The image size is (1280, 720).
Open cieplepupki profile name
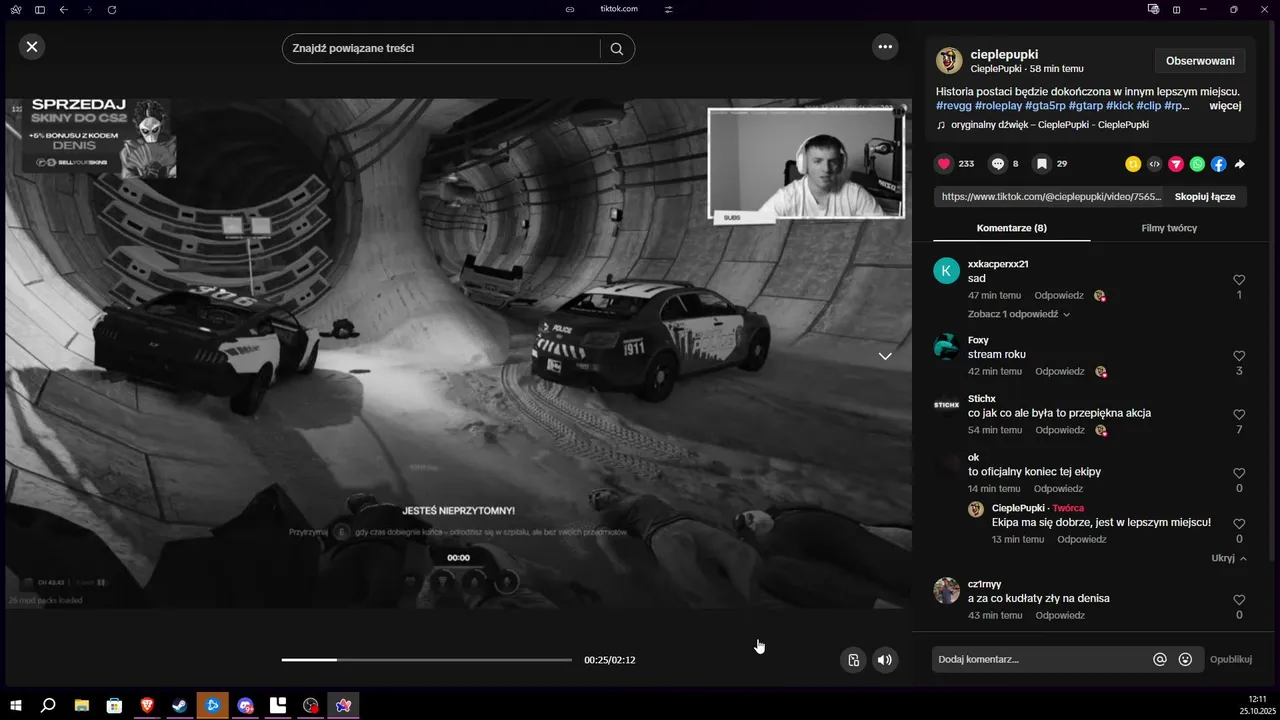[1004, 54]
